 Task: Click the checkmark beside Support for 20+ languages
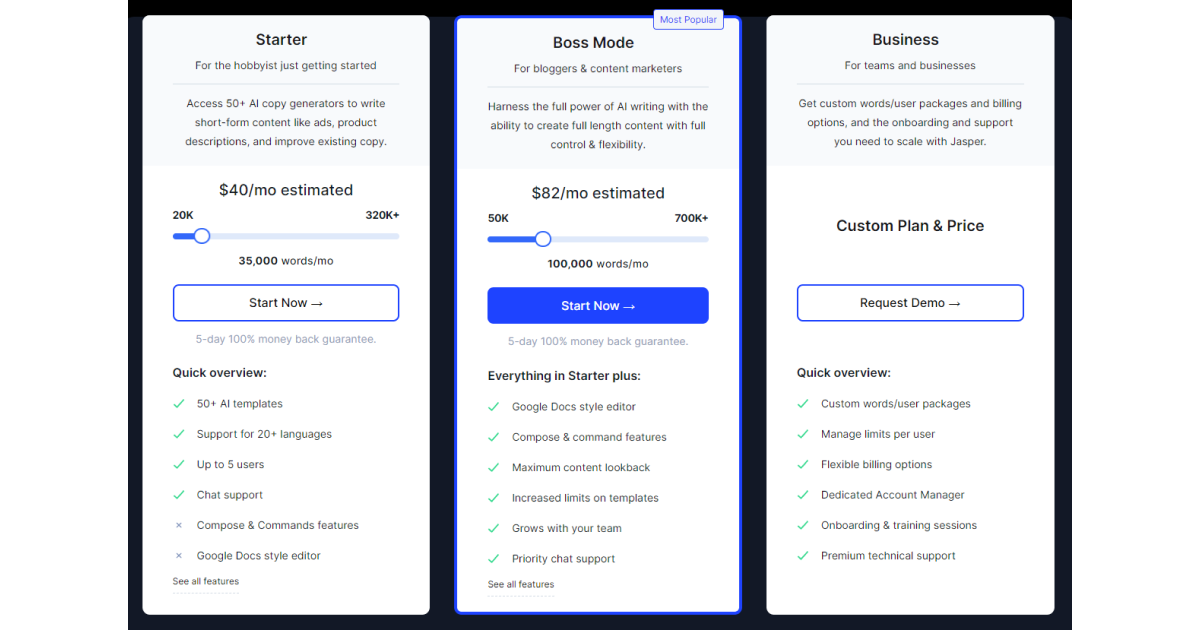point(179,434)
